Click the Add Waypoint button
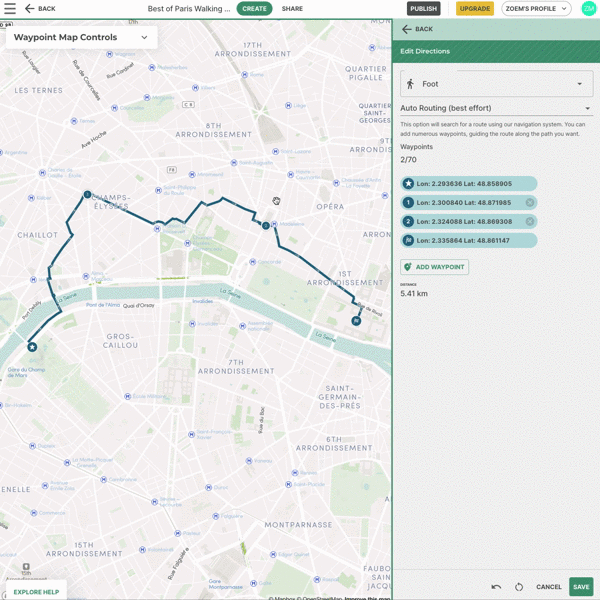Screen dimensions: 600x600 (434, 267)
